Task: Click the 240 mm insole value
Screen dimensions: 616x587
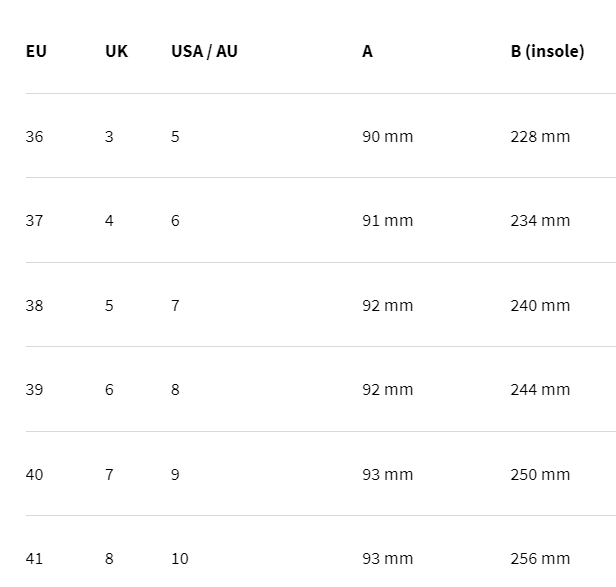Action: pos(540,306)
